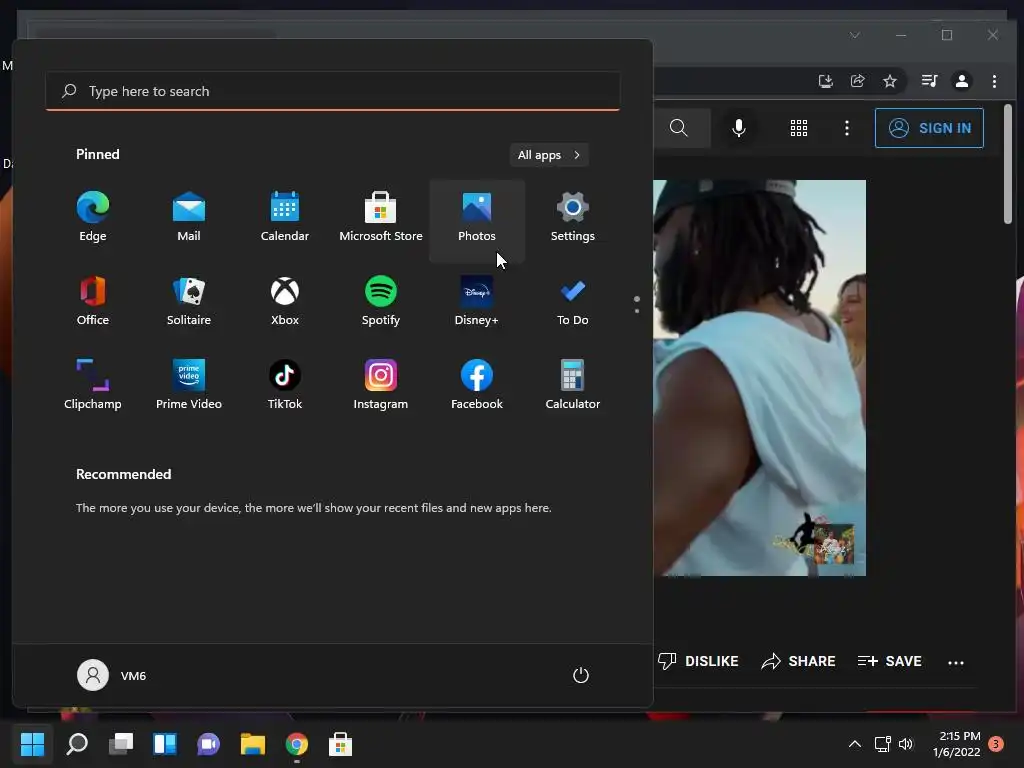Open volume control in system tray

click(x=906, y=744)
